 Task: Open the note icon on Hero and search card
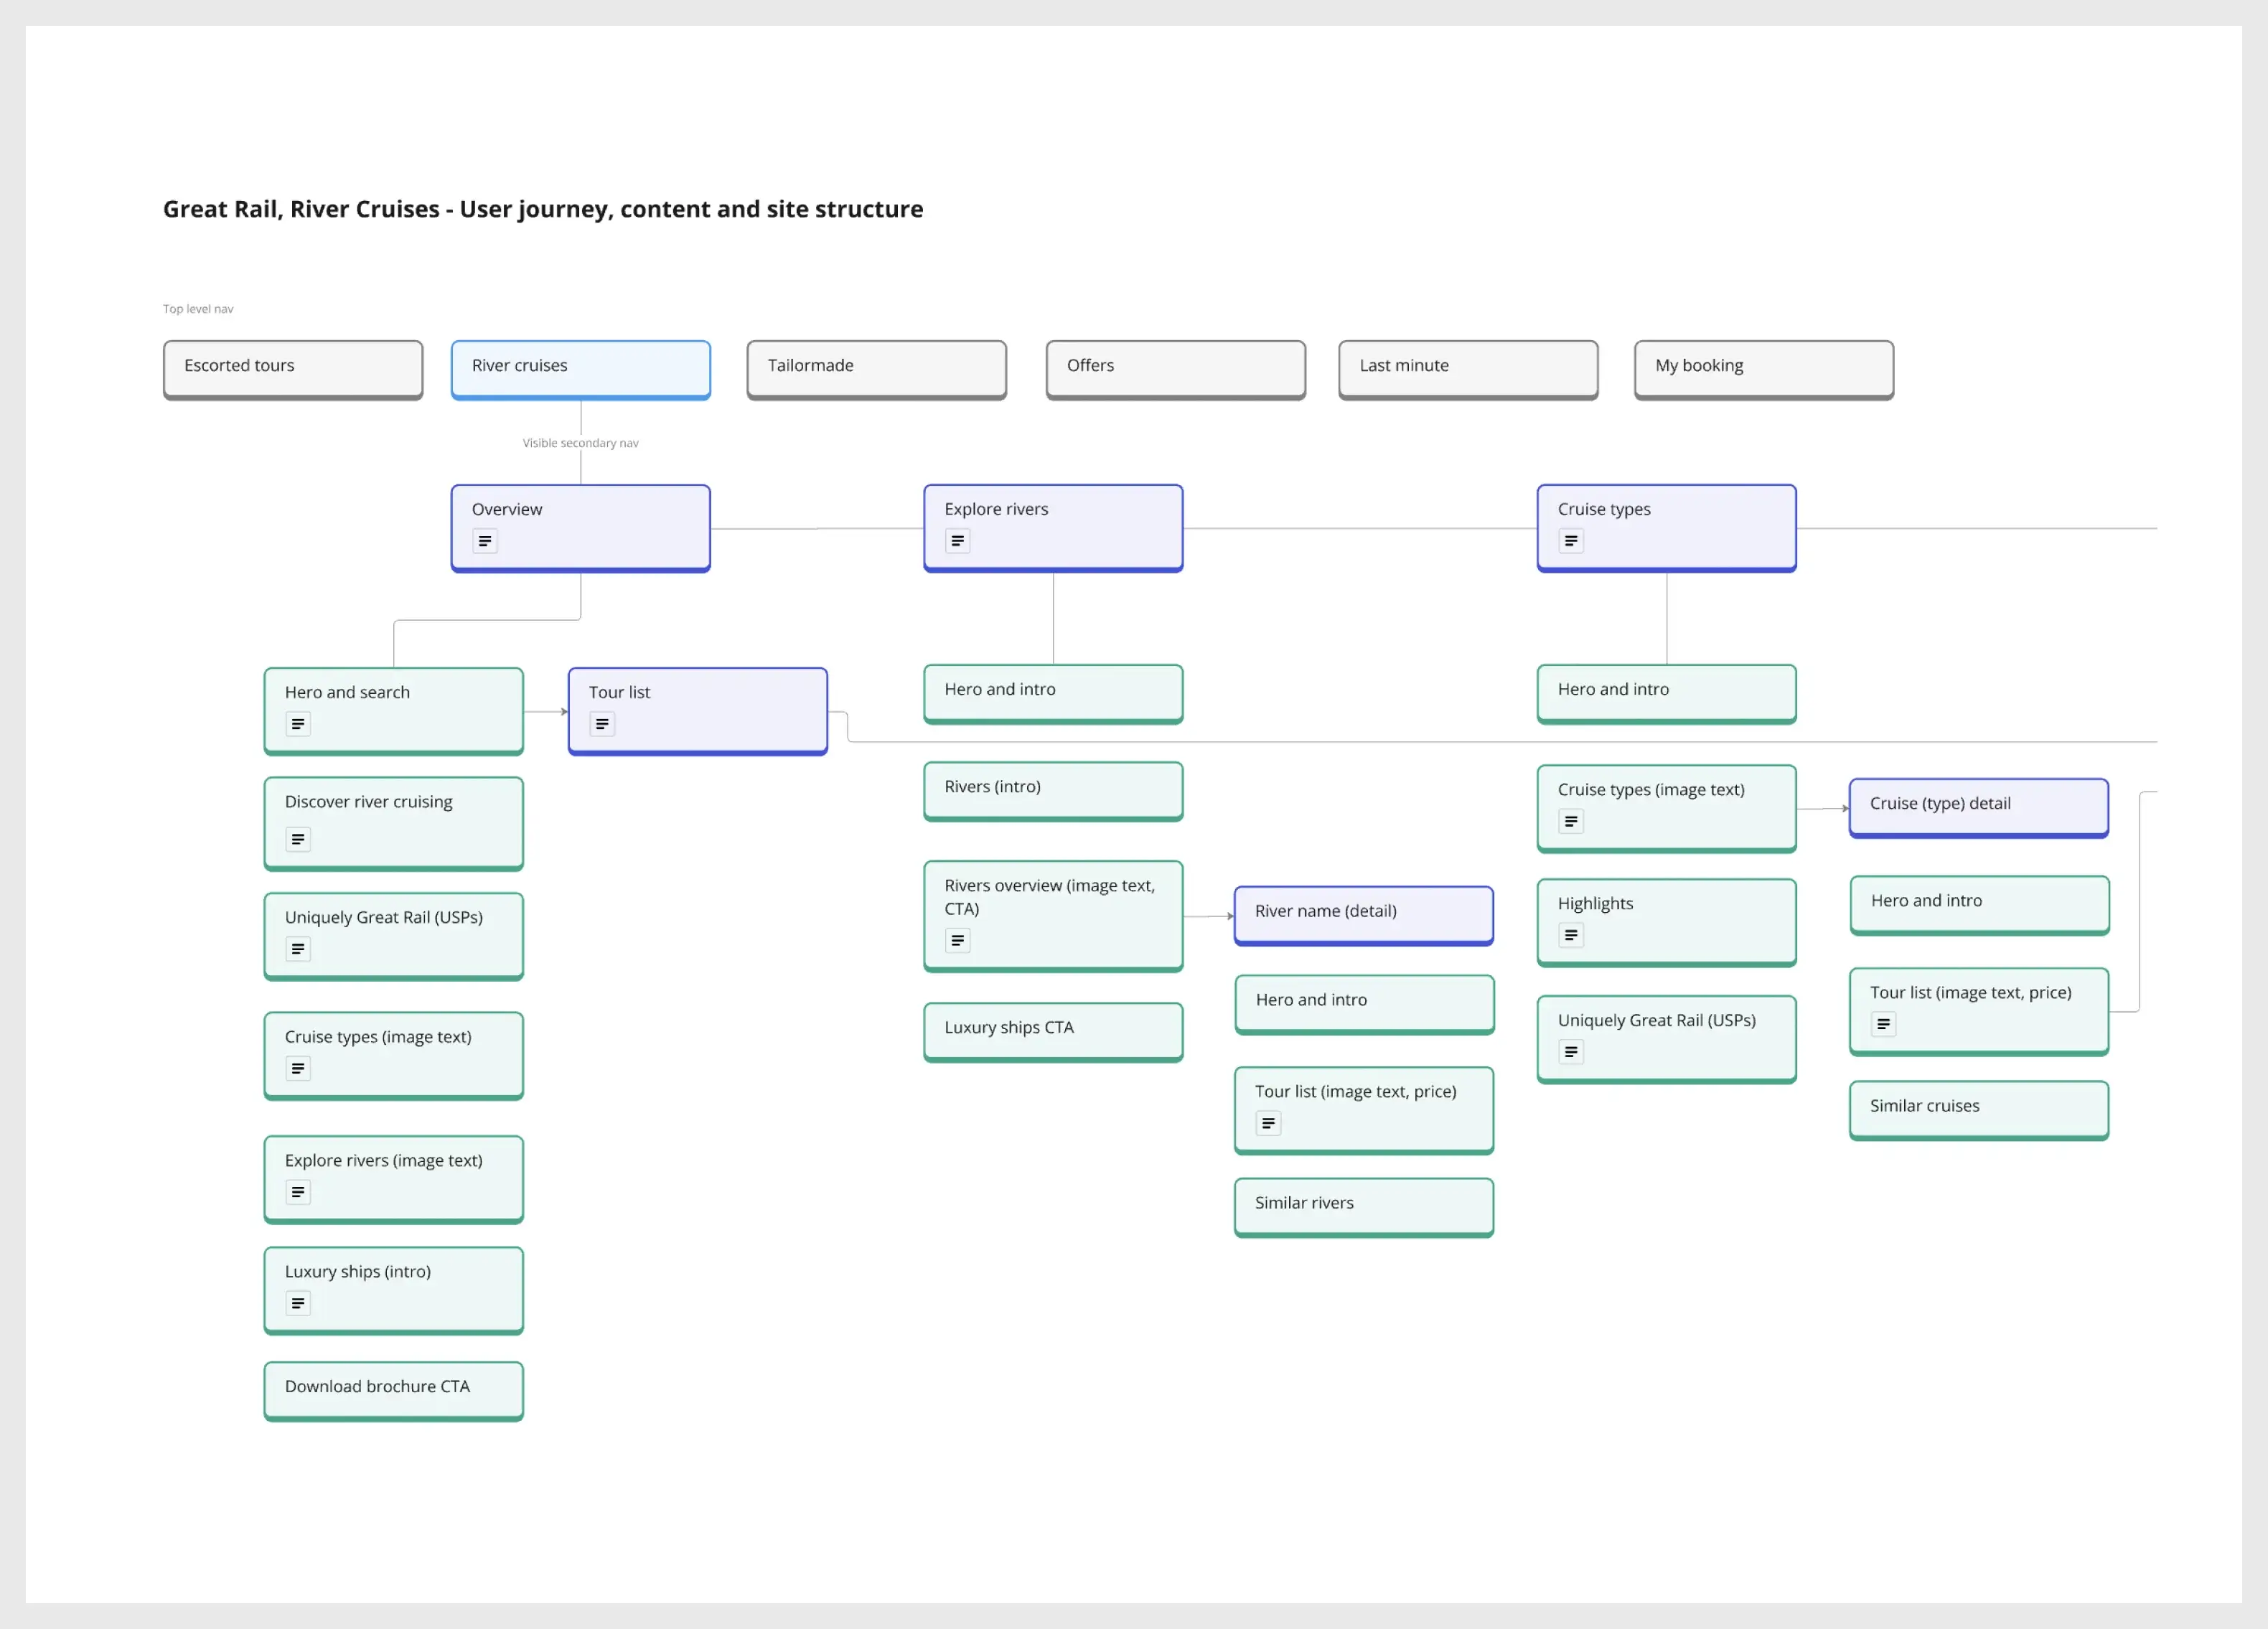[298, 724]
